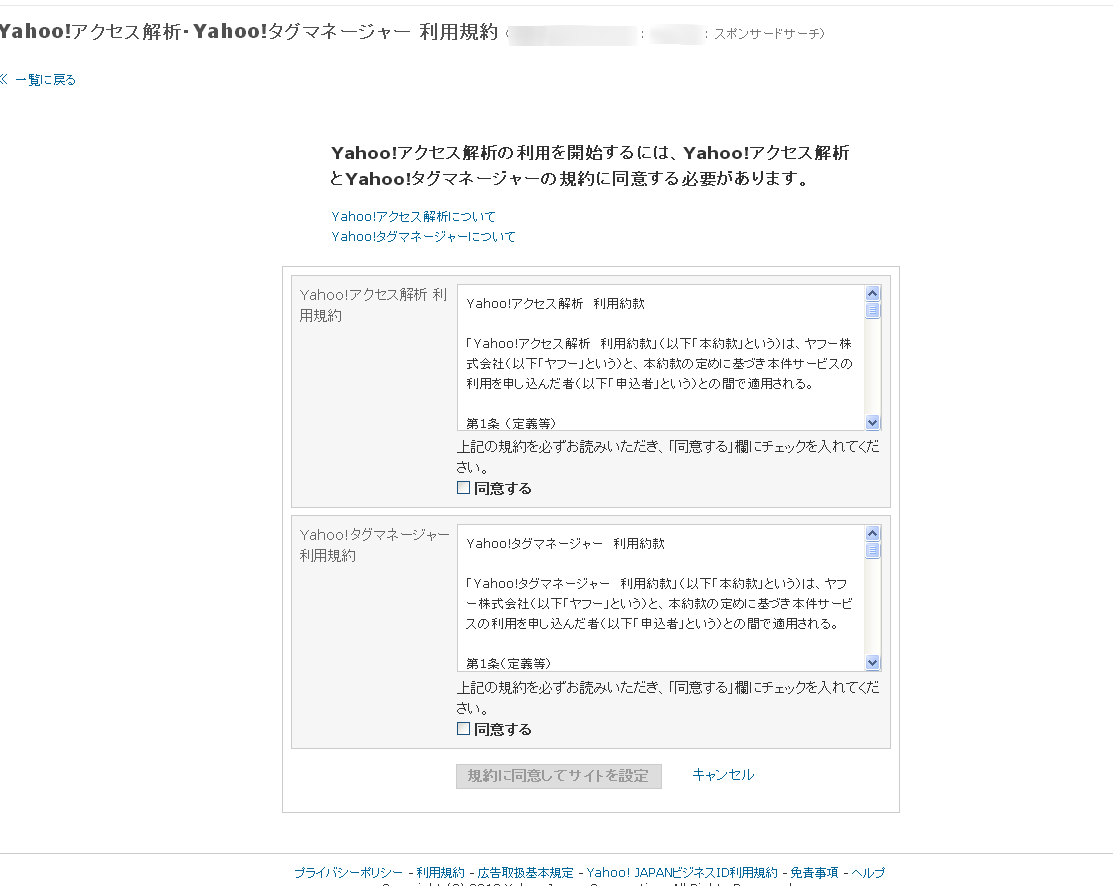
Task: Click down arrow in アクセス解析 terms scrollbar
Action: coord(872,422)
